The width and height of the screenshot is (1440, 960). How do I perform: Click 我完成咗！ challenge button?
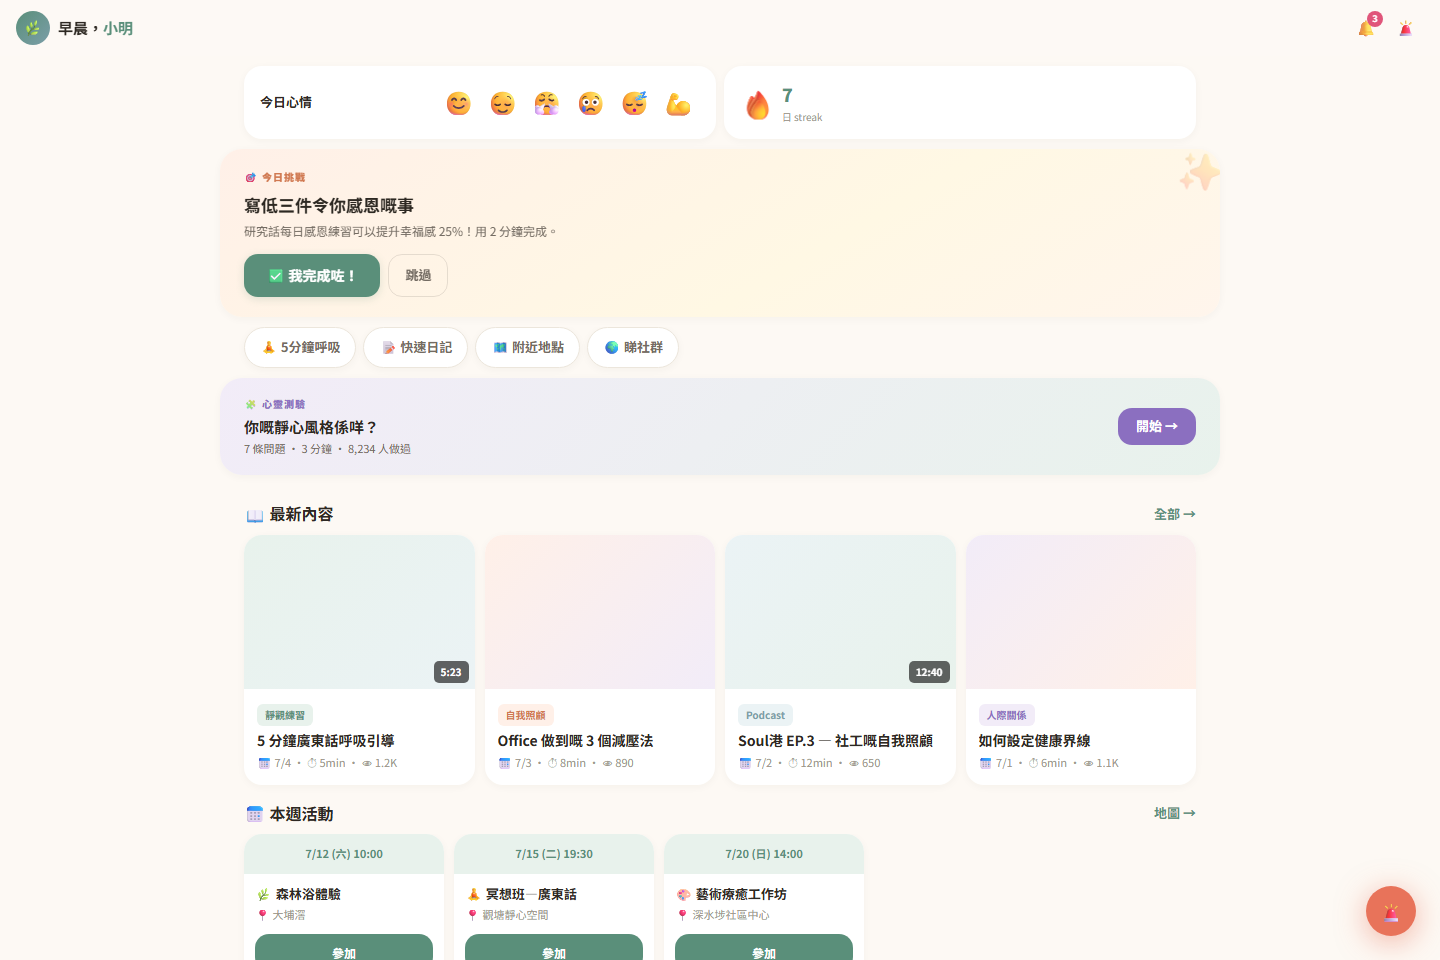[312, 275]
